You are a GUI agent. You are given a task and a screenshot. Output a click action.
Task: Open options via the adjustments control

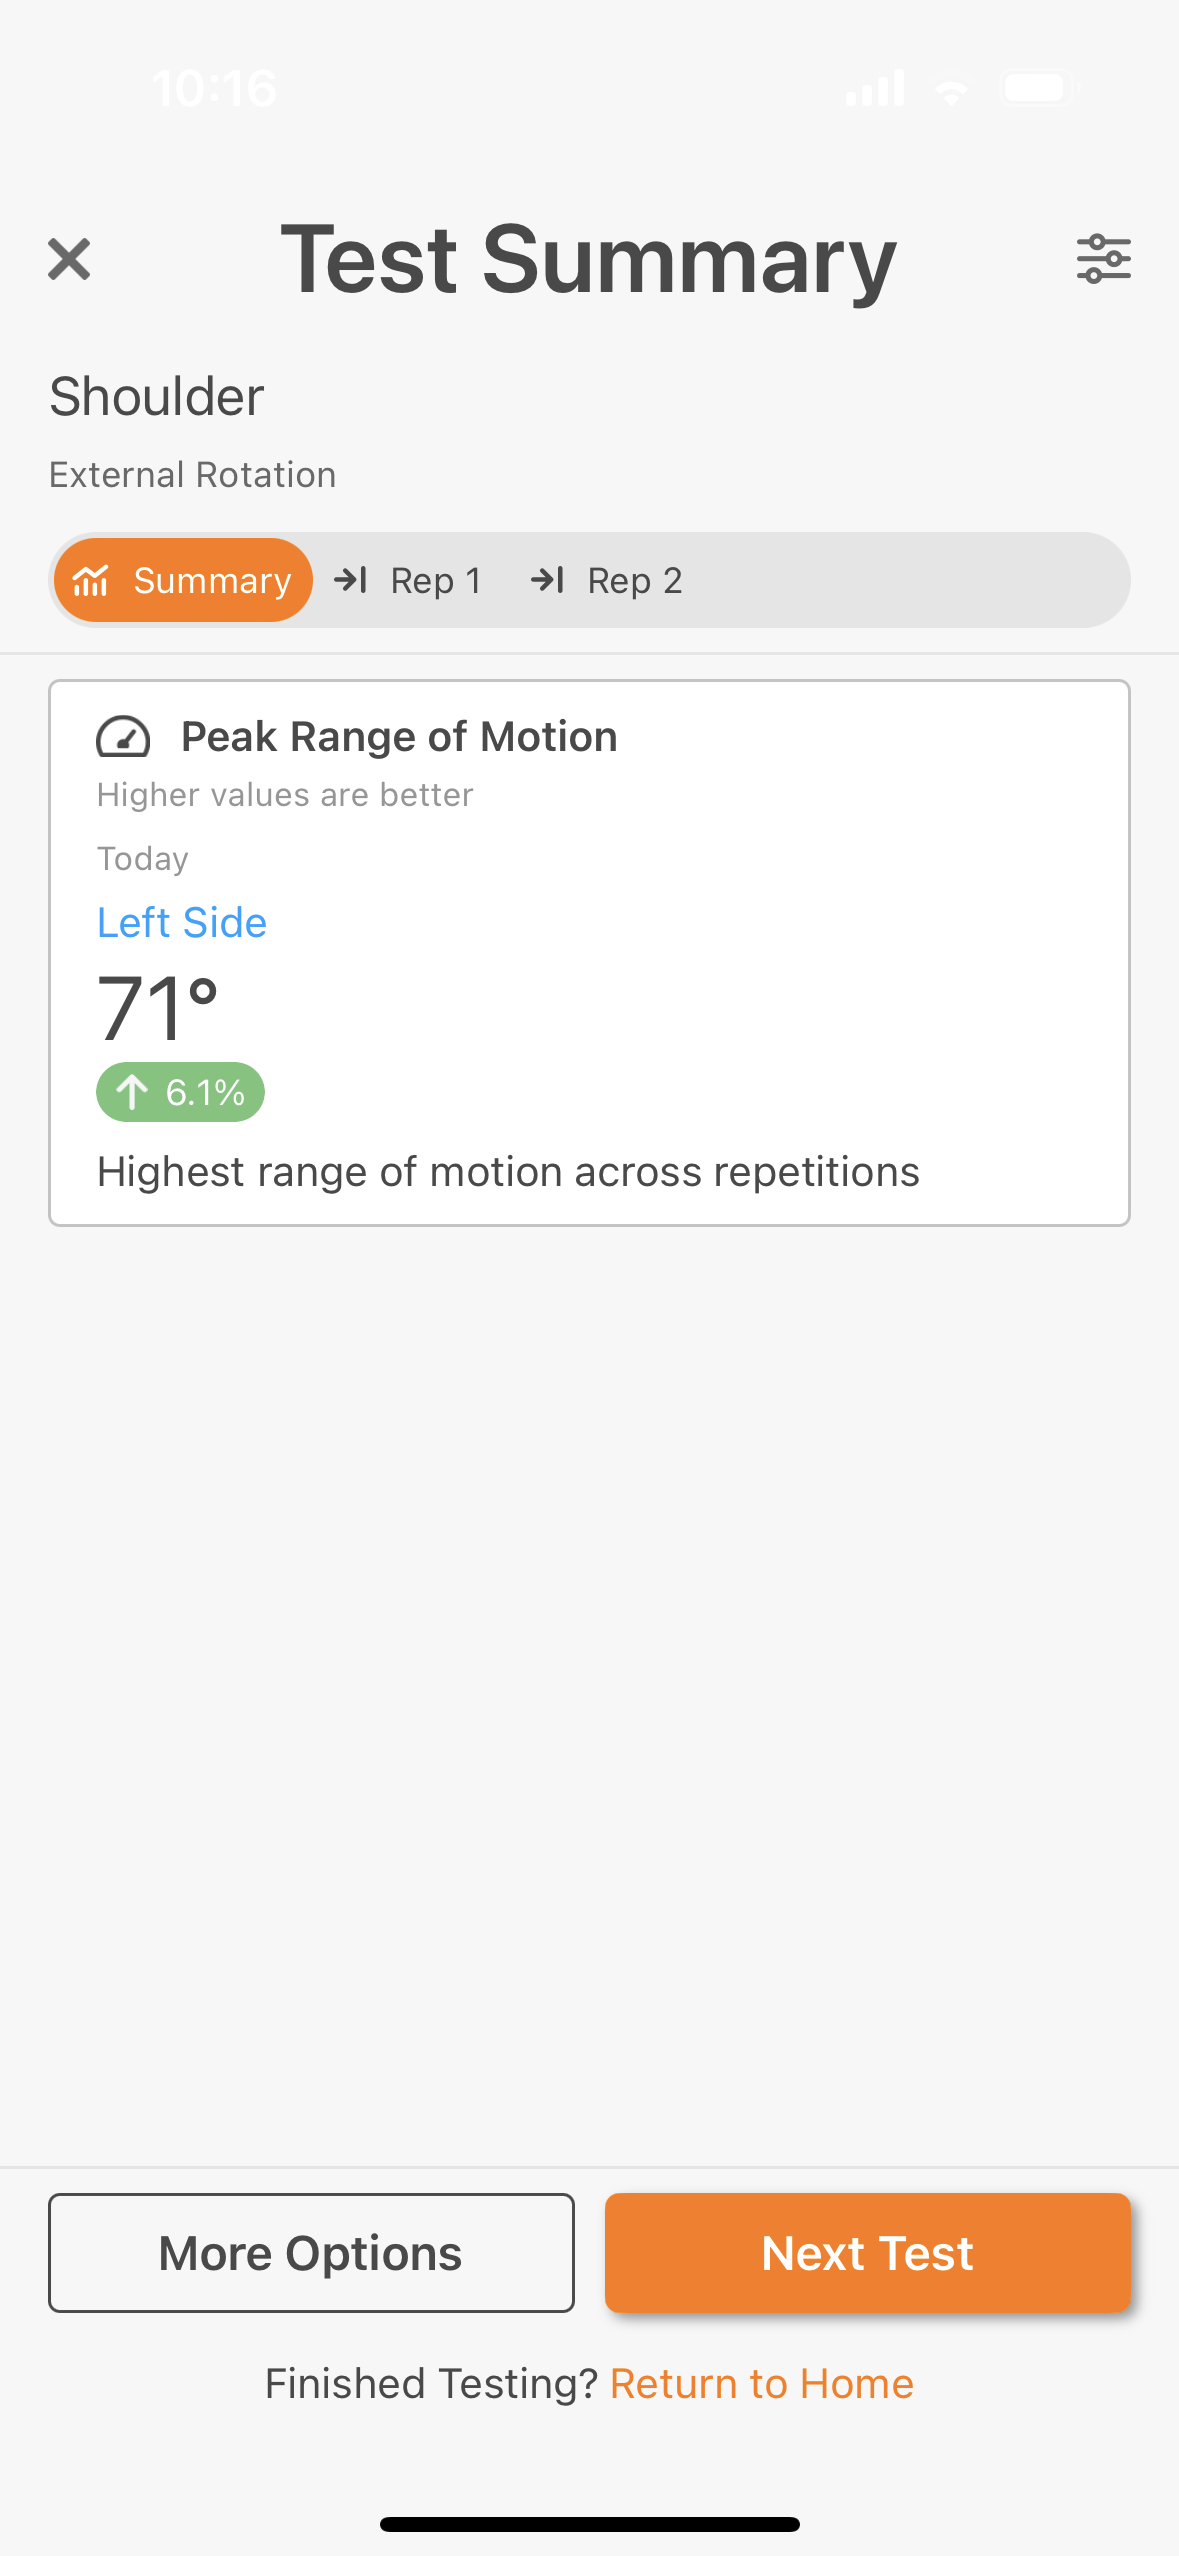click(x=1104, y=258)
